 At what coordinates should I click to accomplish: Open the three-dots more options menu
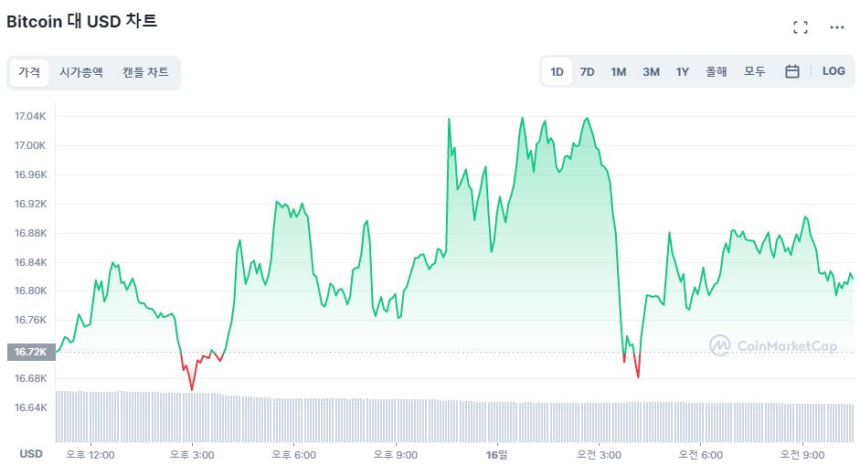pyautogui.click(x=837, y=28)
